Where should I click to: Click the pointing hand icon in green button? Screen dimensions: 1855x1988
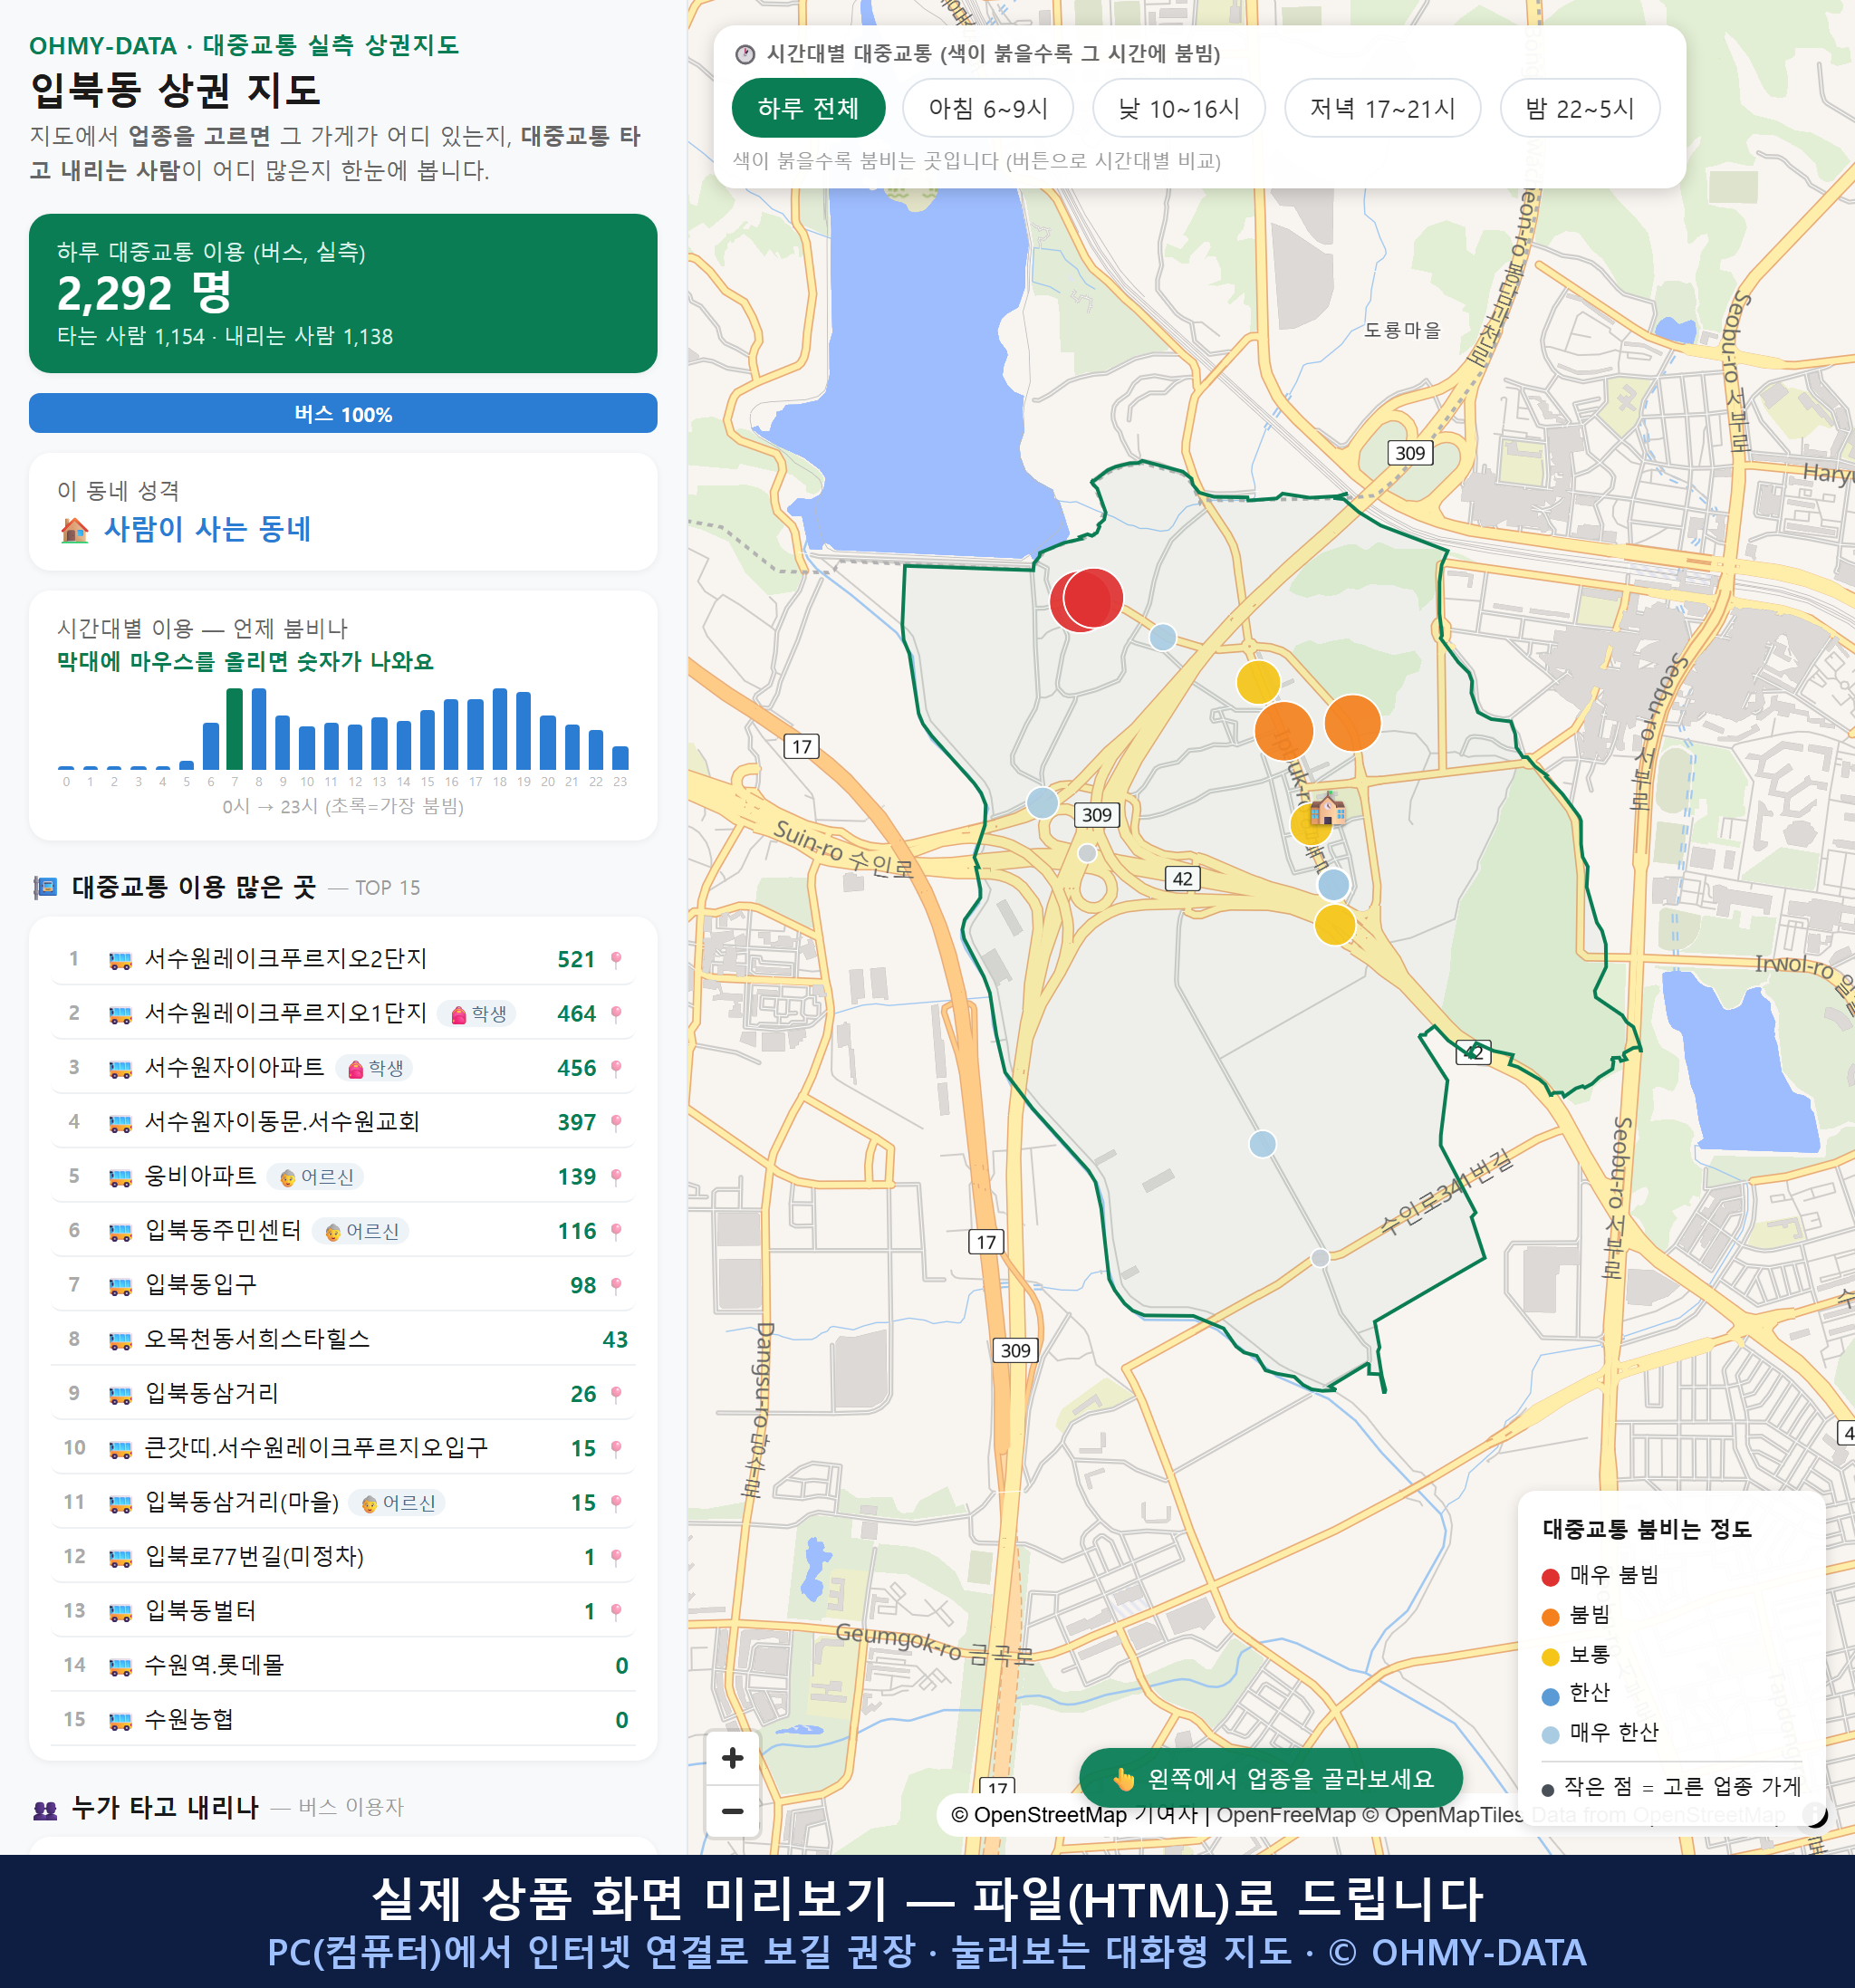click(1124, 1778)
